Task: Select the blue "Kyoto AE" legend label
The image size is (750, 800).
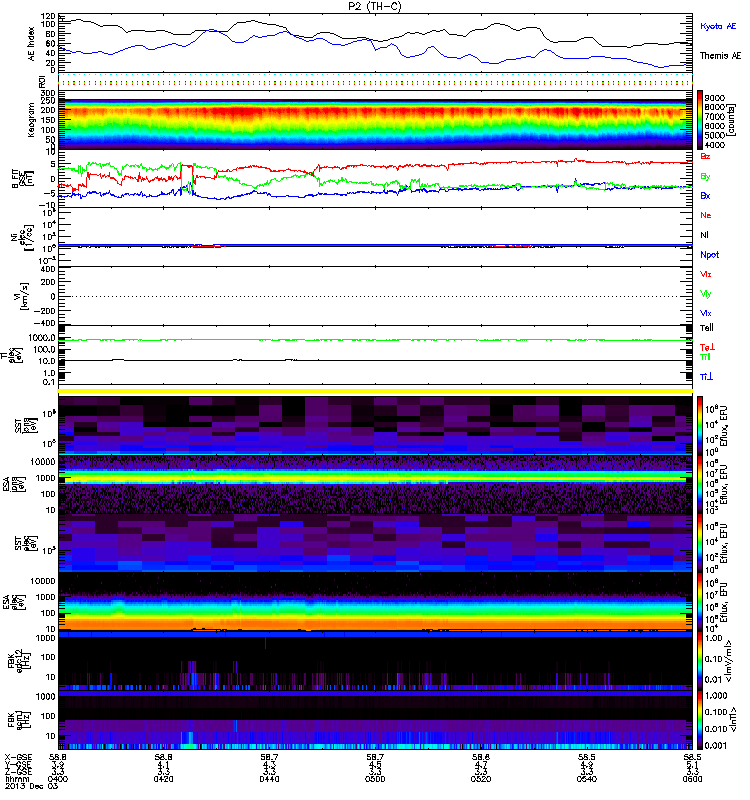Action: pos(718,26)
